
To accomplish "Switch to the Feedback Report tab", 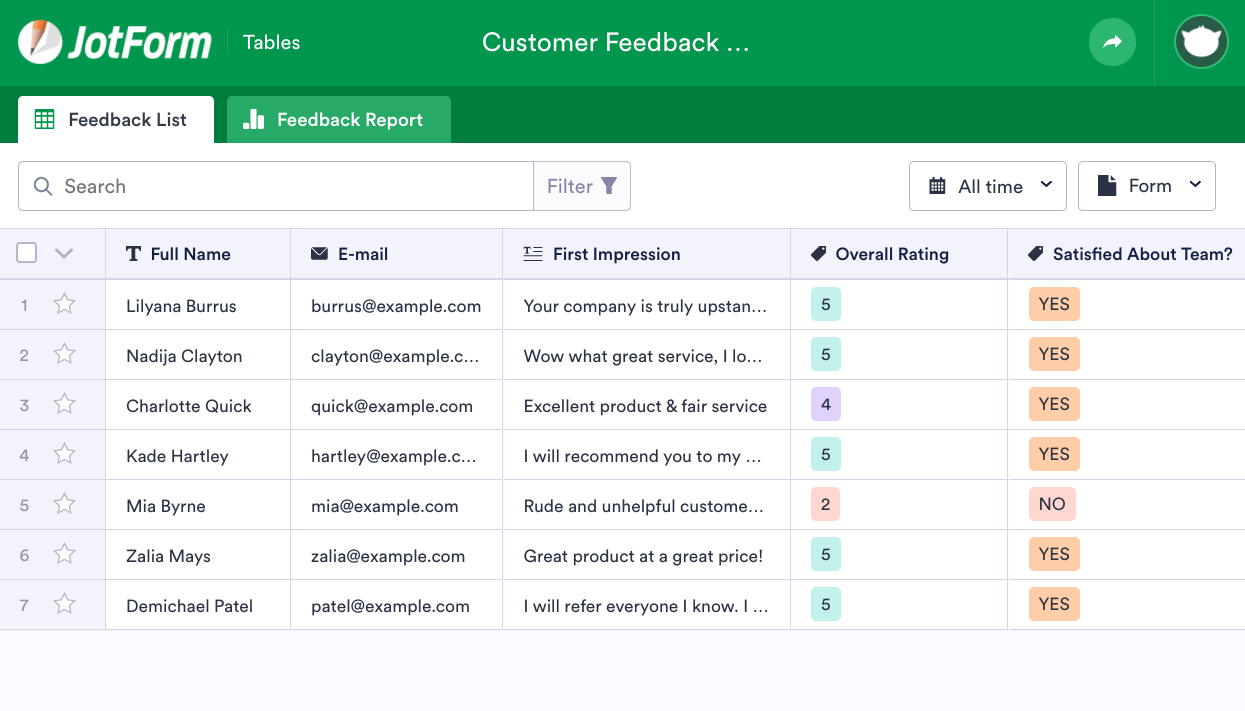I will click(x=338, y=119).
